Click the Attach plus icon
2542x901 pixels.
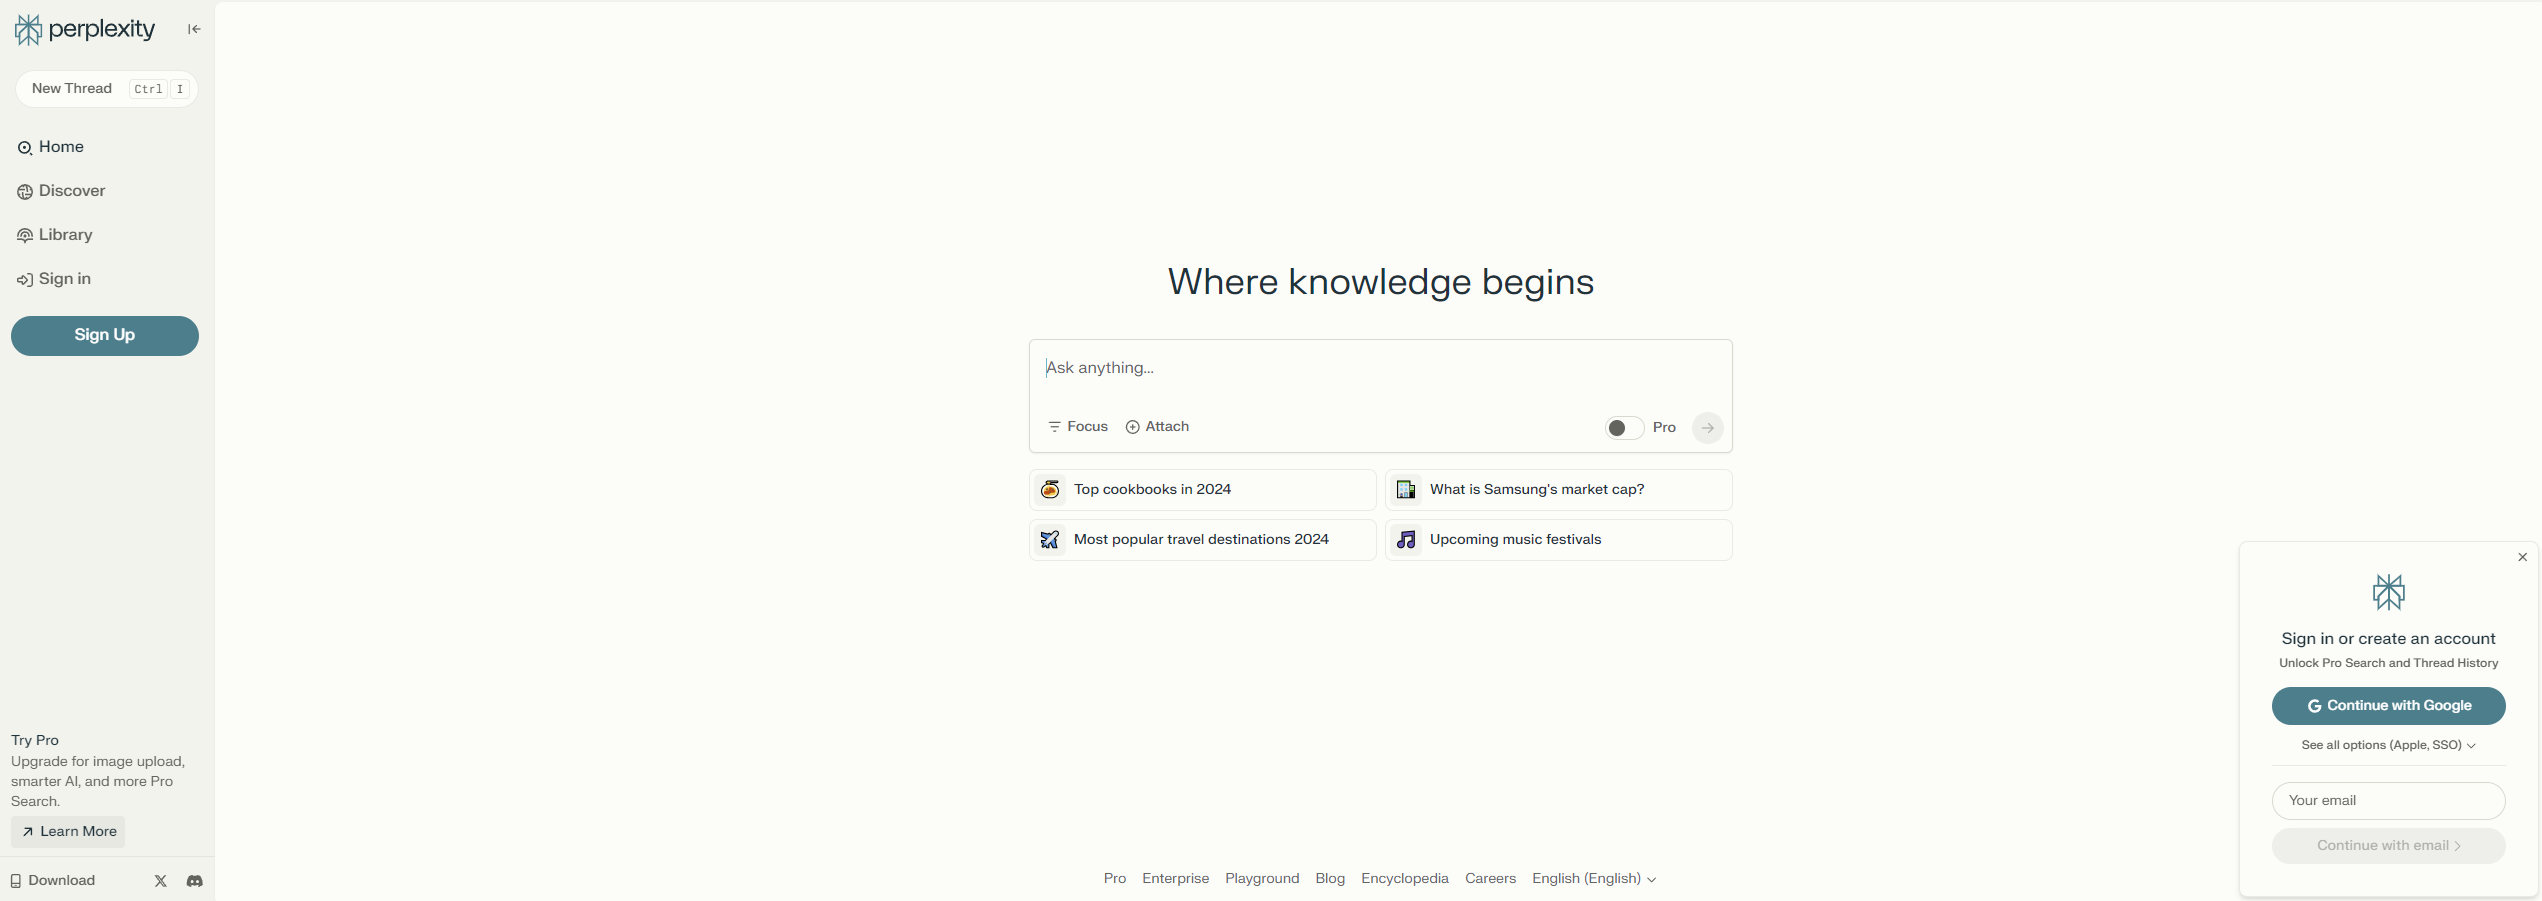coord(1133,427)
